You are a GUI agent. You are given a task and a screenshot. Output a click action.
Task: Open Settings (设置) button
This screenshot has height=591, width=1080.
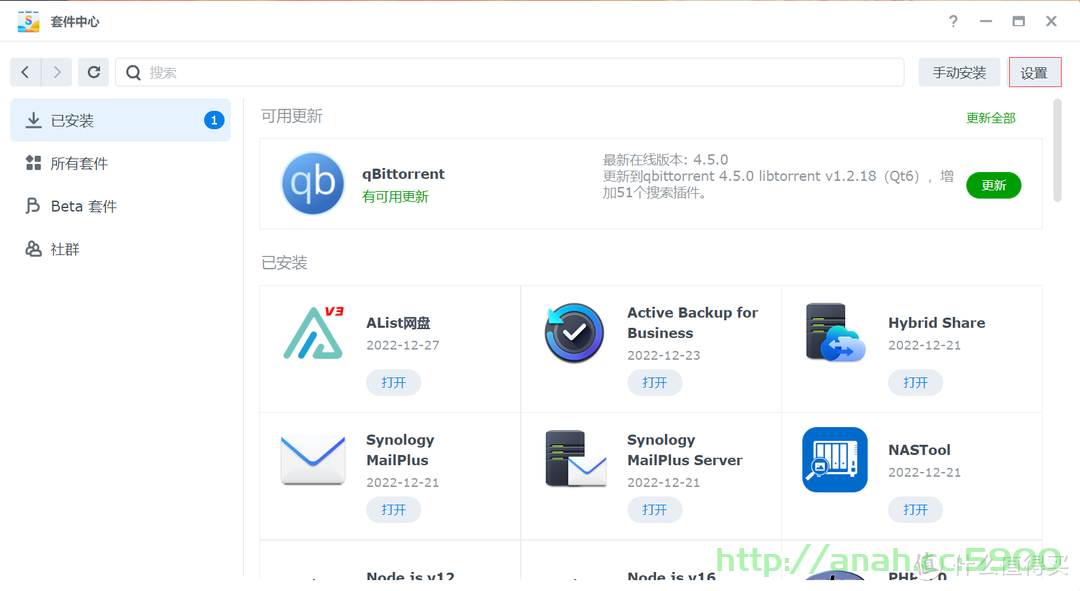click(x=1035, y=72)
